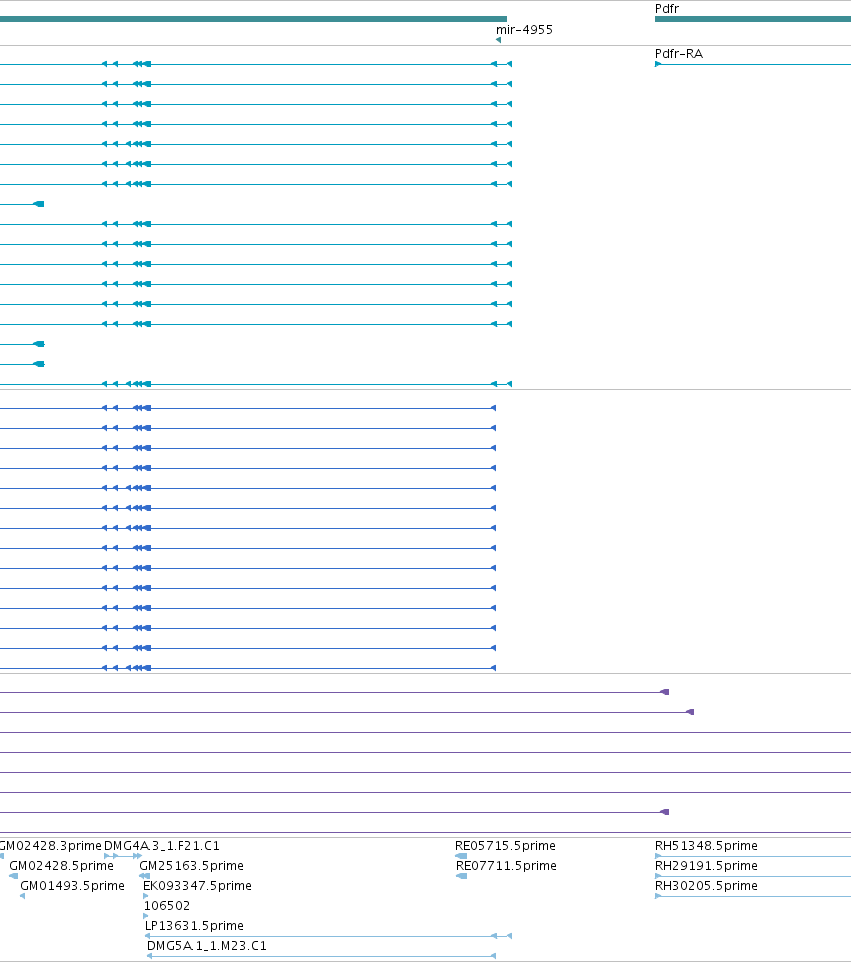Select the Pdfr-RA transcript line
The width and height of the screenshot is (851, 962).
click(x=753, y=64)
